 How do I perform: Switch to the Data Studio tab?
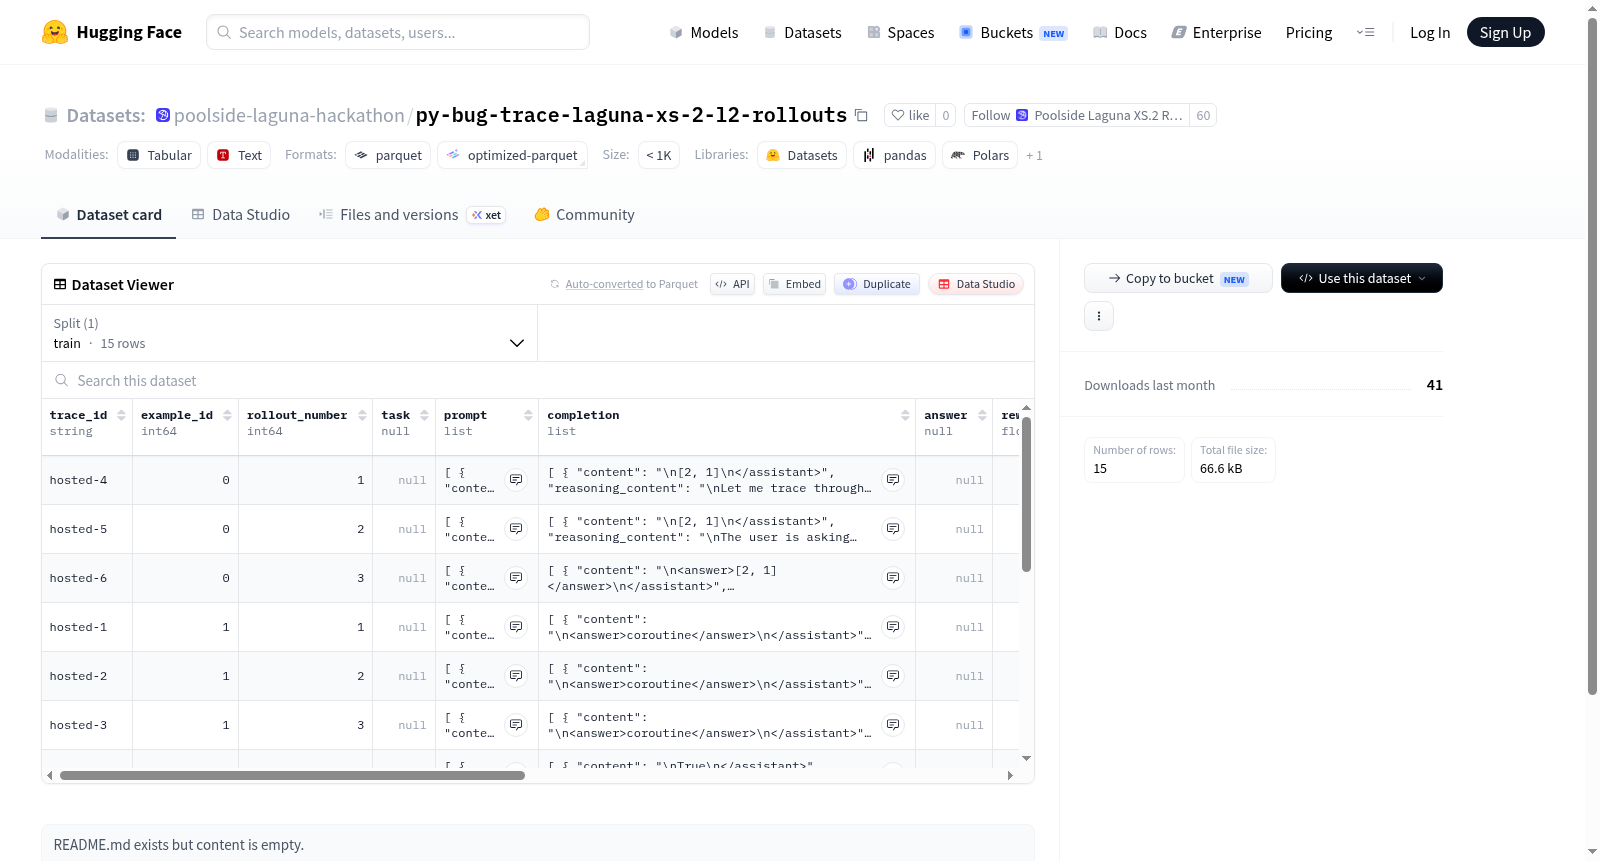click(241, 215)
